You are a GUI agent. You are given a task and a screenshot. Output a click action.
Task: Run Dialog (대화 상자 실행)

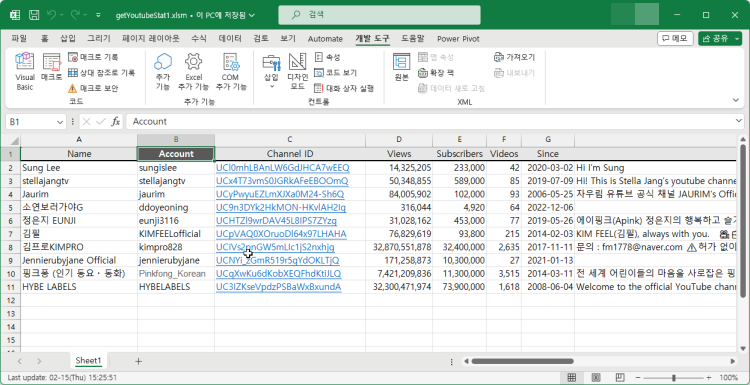[343, 88]
